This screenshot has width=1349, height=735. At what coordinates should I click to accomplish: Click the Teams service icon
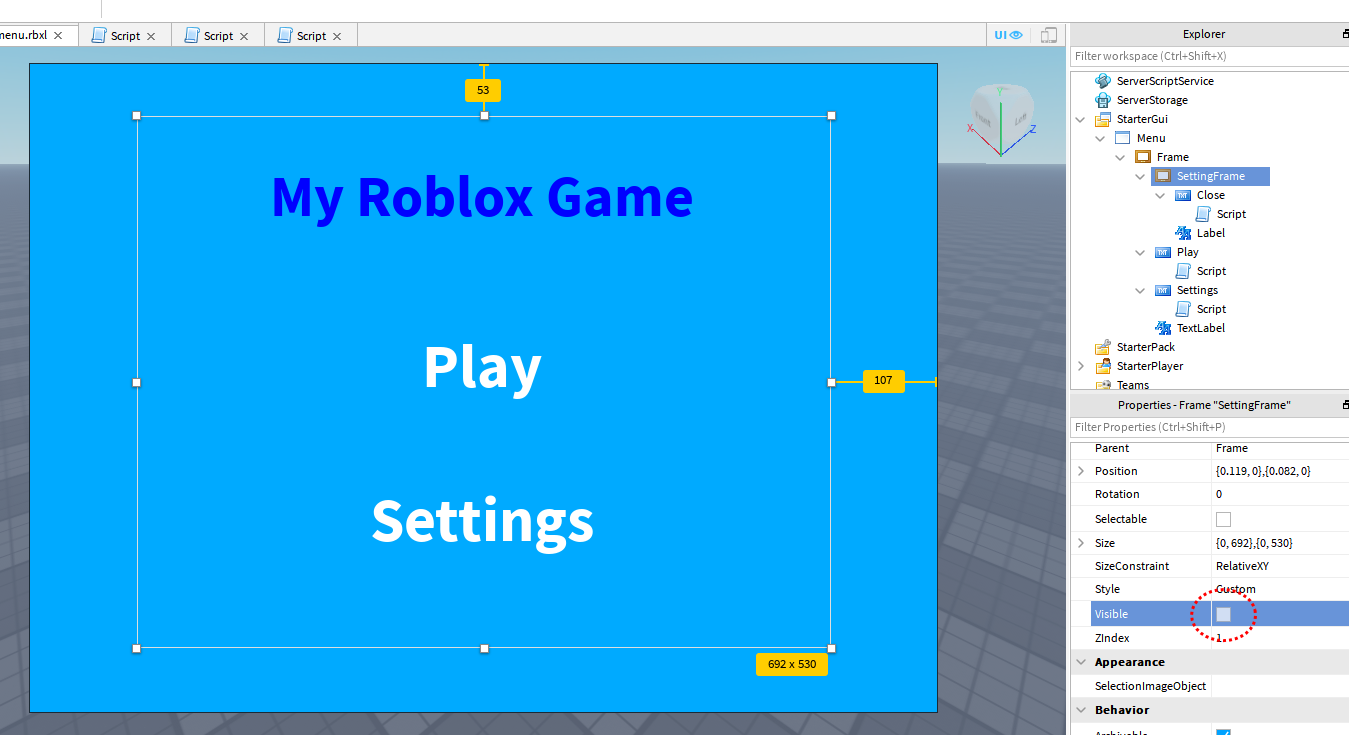(x=1103, y=384)
